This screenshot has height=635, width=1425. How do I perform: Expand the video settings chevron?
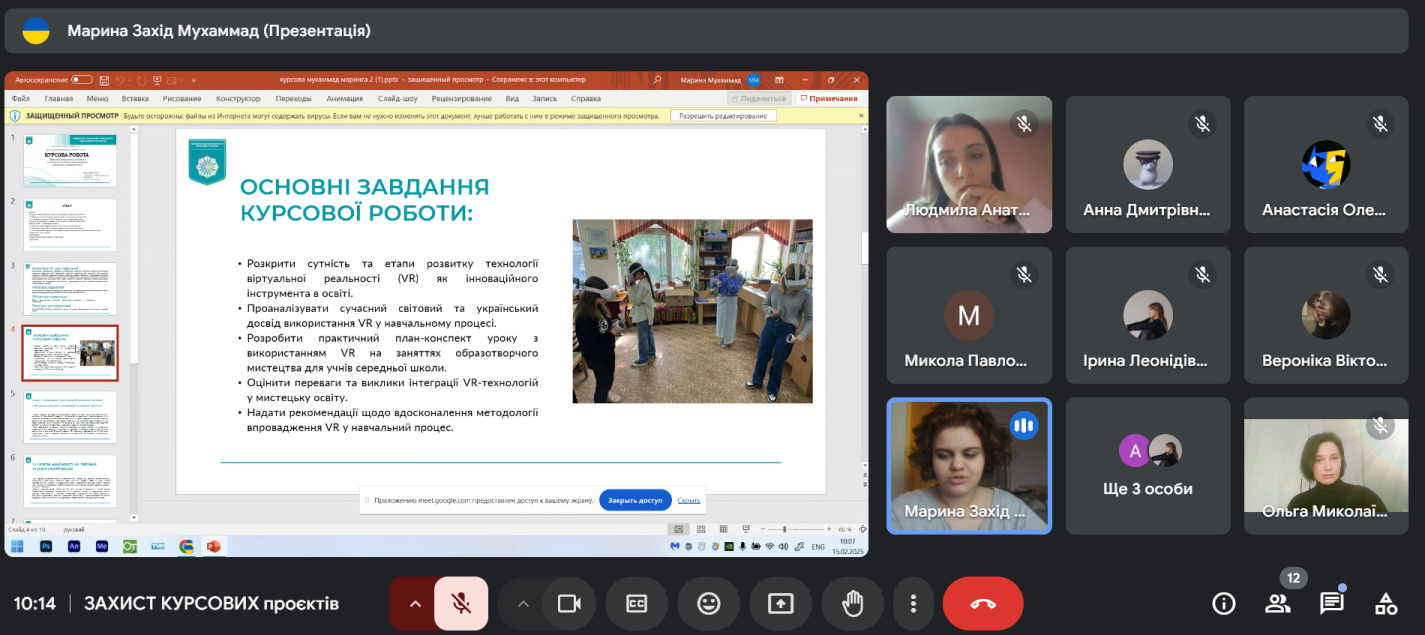522,604
